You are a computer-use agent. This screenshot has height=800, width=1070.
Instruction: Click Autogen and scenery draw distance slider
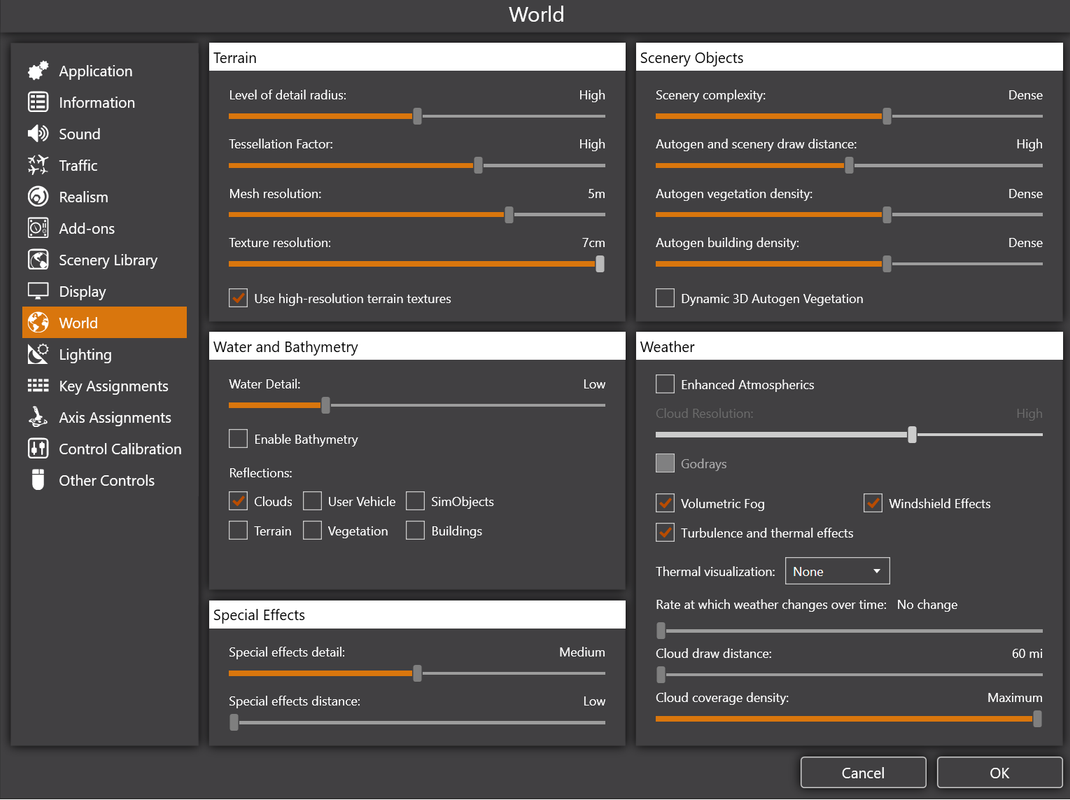coord(849,165)
